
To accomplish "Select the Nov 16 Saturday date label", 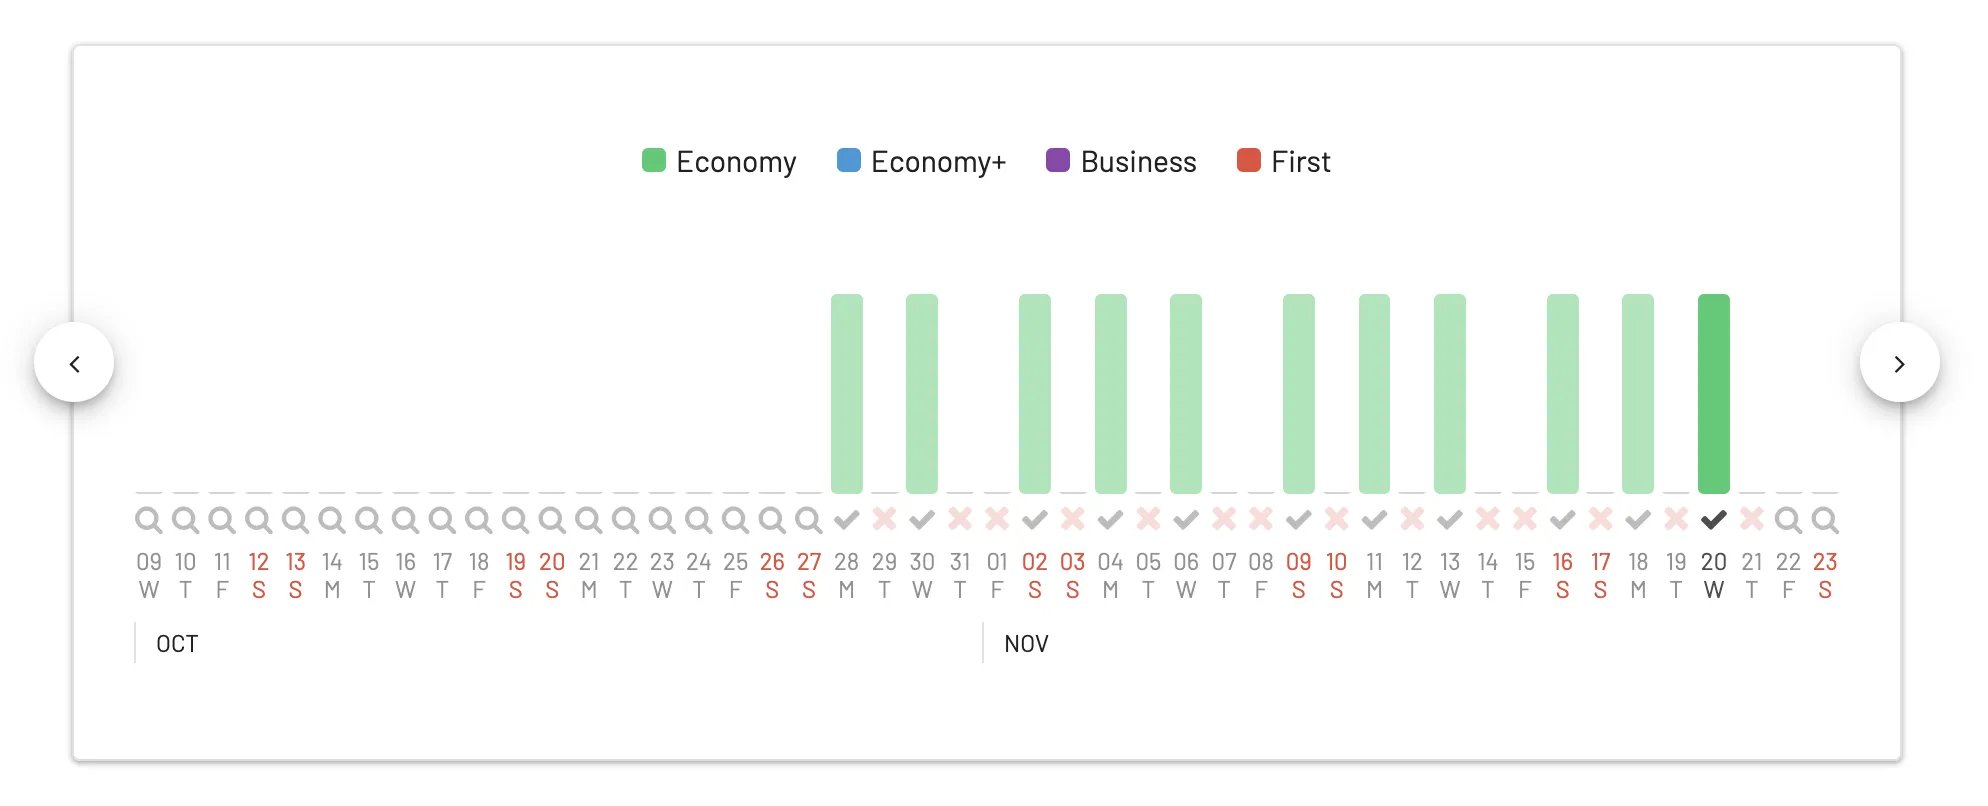I will [x=1563, y=575].
